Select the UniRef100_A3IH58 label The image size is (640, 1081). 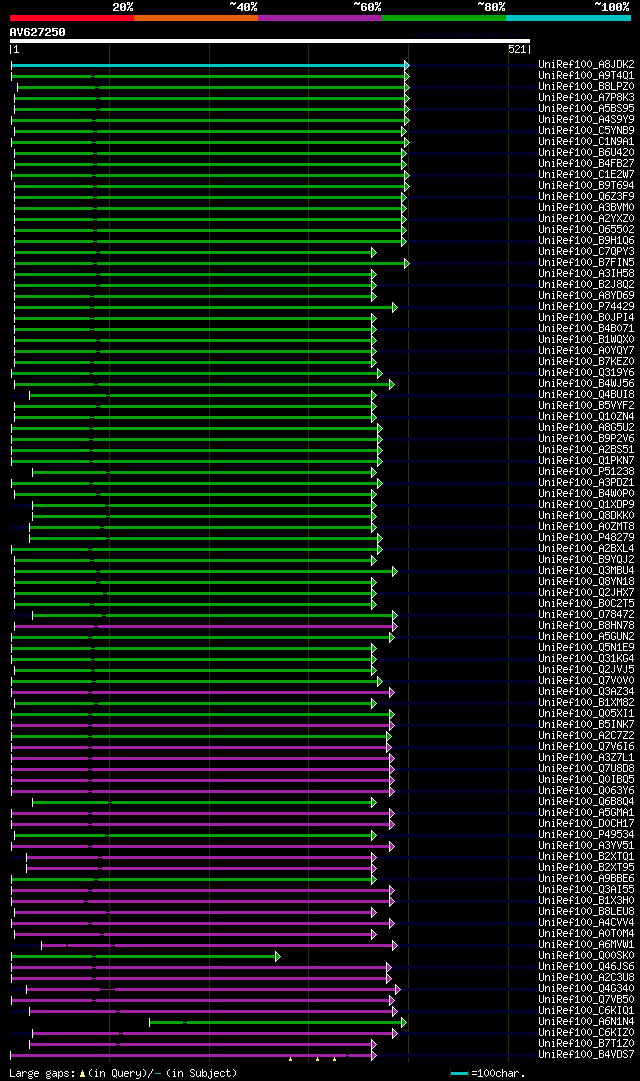click(x=586, y=274)
